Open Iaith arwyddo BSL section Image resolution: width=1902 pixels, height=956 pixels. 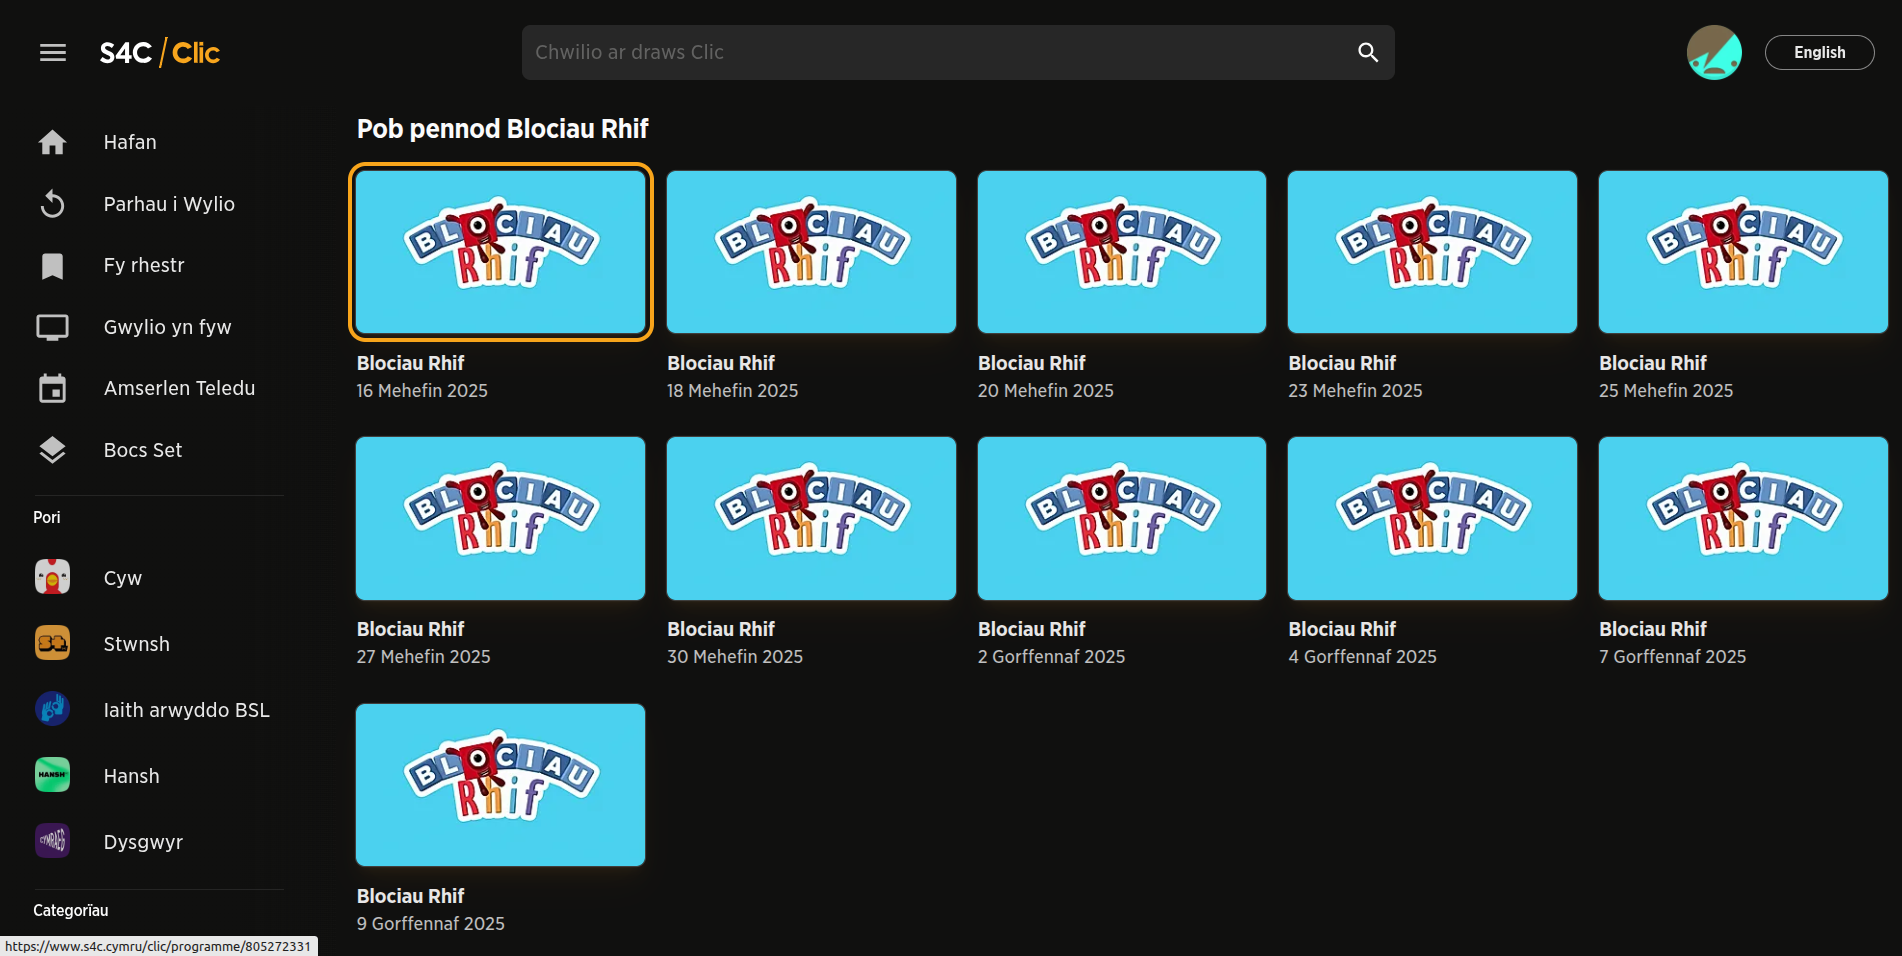(187, 710)
